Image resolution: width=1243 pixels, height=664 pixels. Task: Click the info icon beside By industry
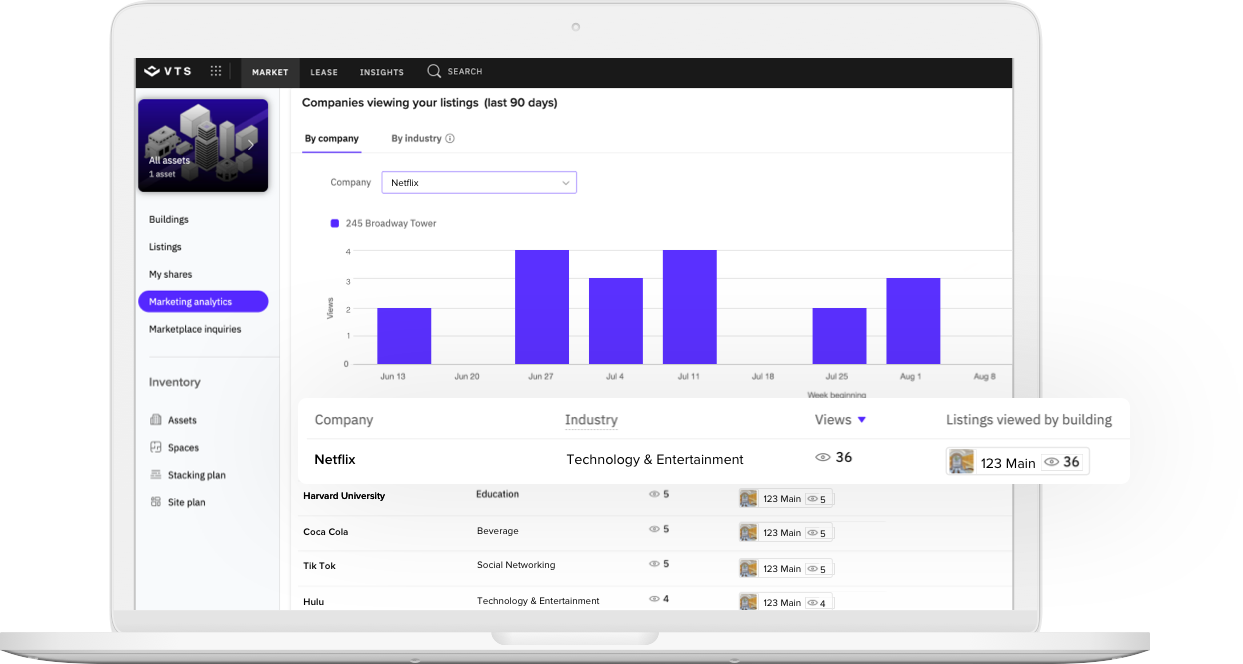pos(450,139)
